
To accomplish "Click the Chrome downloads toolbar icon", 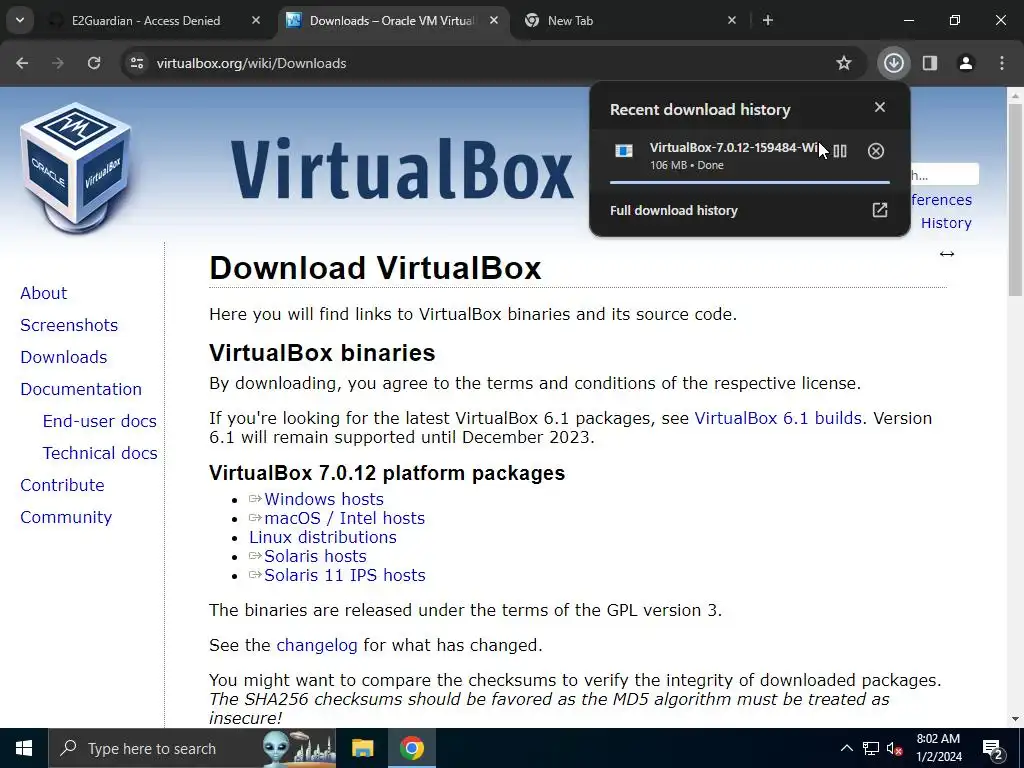I will [x=893, y=63].
